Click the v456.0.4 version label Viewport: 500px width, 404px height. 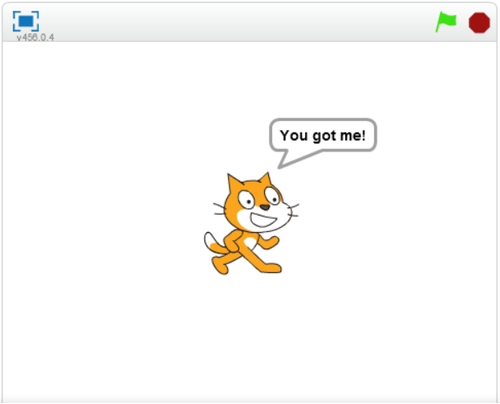point(35,37)
